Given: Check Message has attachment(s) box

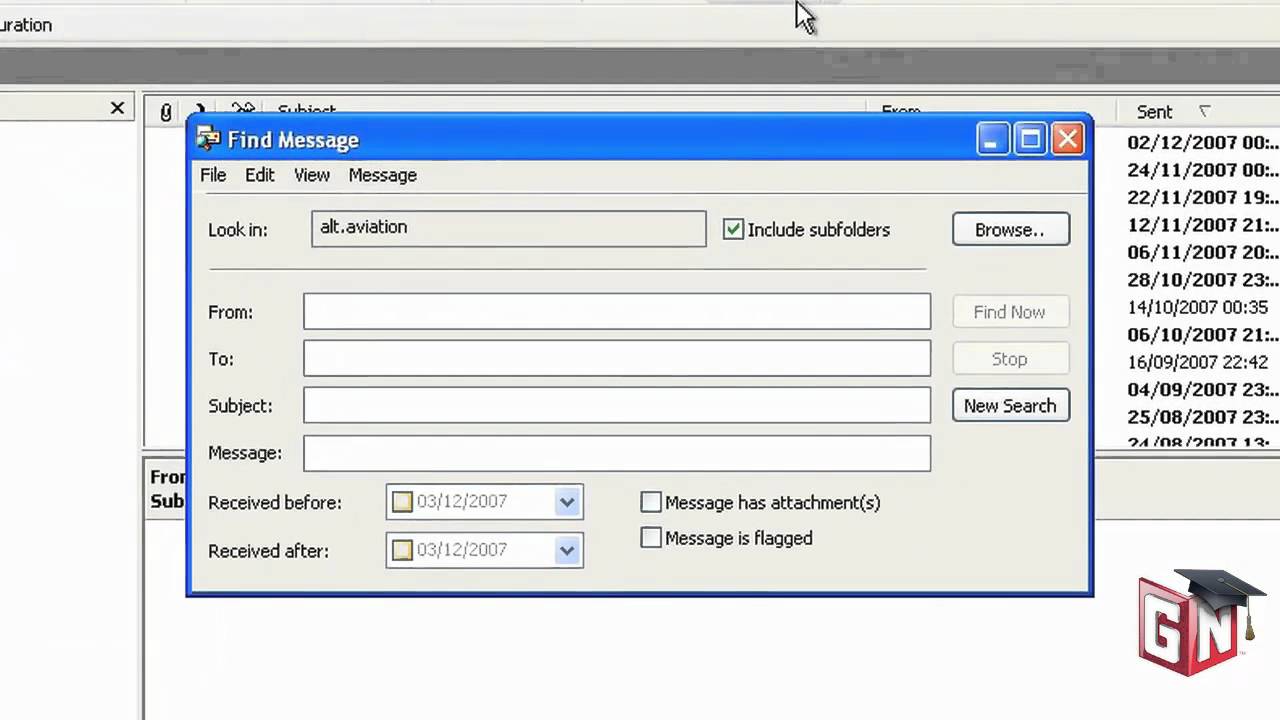Looking at the screenshot, I should pos(651,502).
